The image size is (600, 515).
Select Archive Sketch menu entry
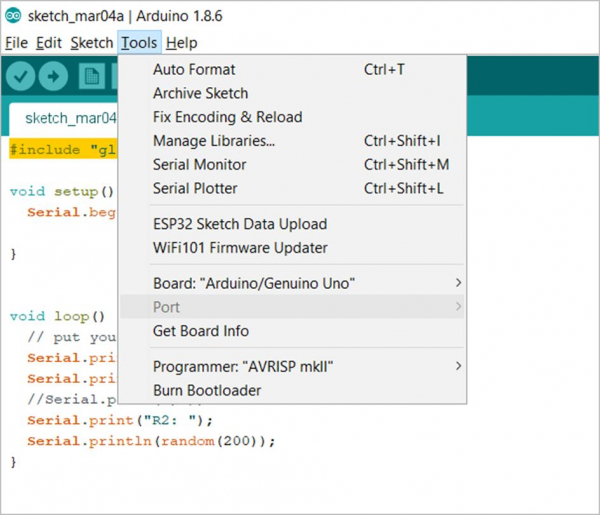200,93
